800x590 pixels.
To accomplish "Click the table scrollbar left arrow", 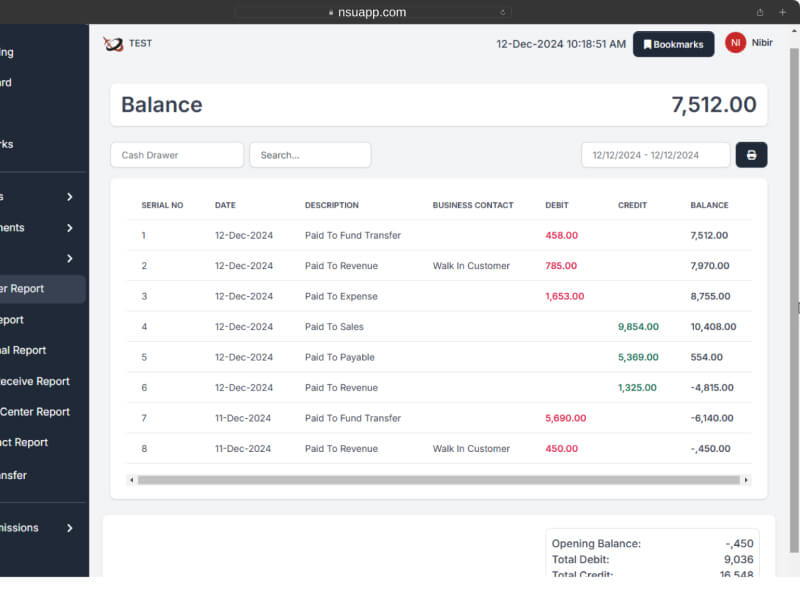I will [x=132, y=480].
